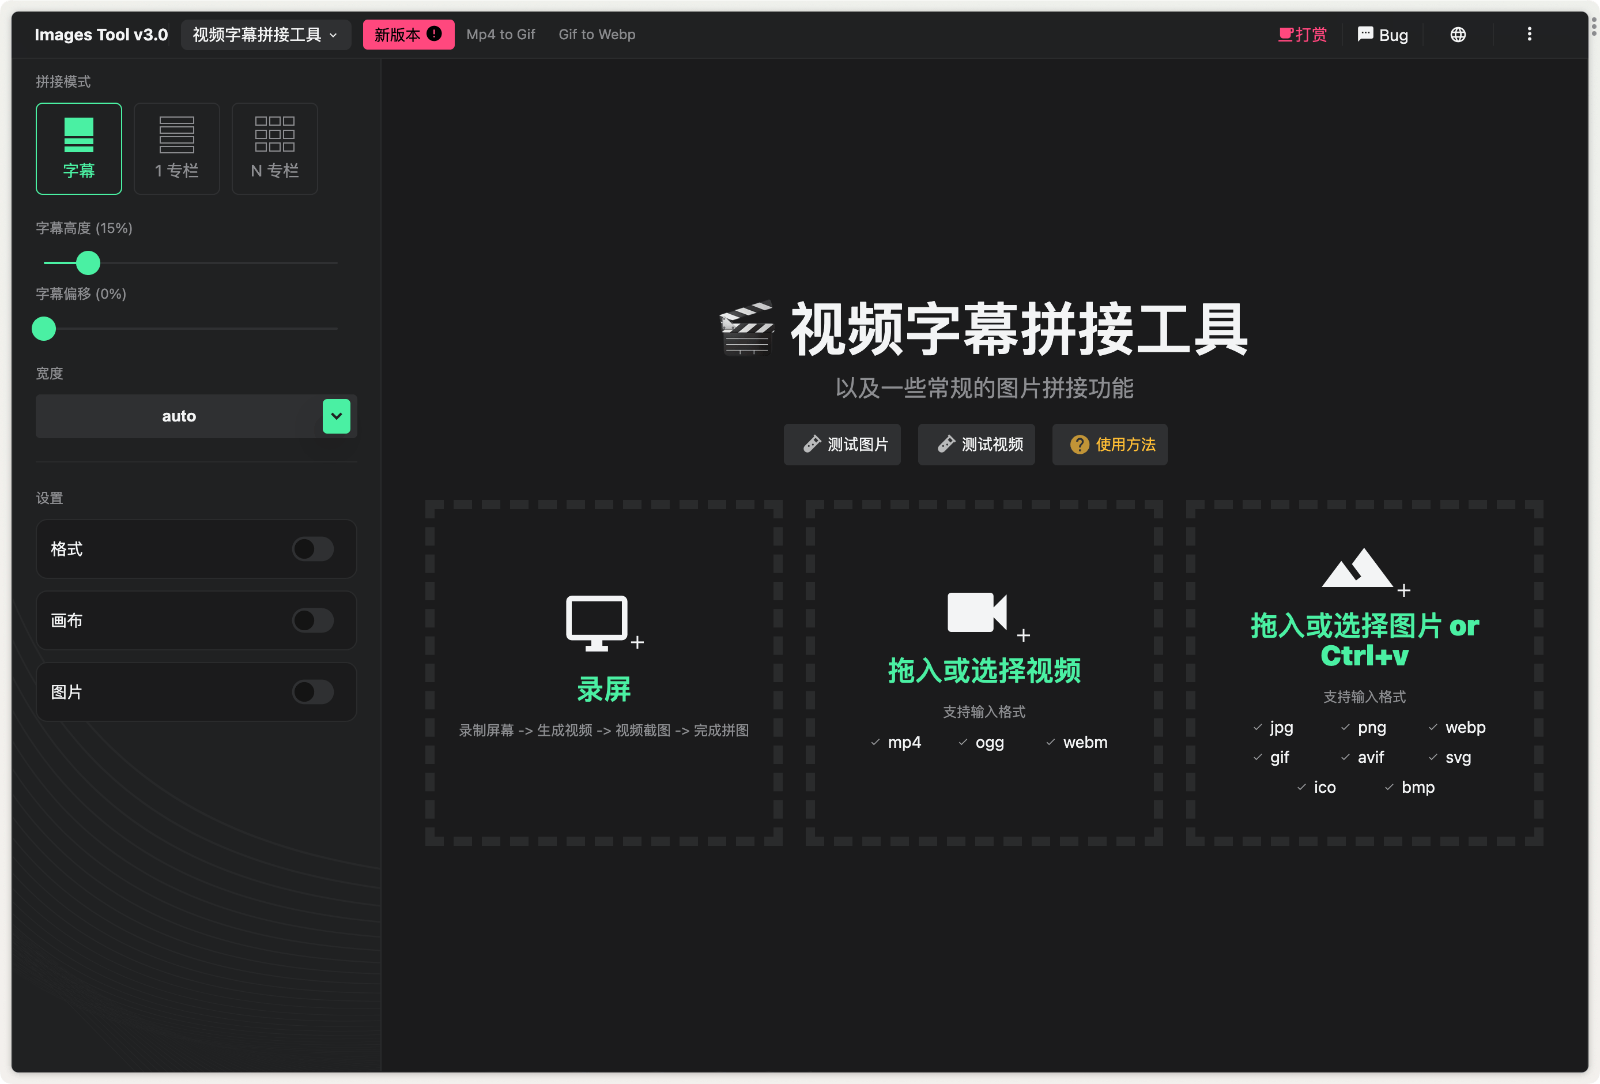Image resolution: width=1600 pixels, height=1084 pixels.
Task: Click the globe language icon
Action: point(1457,34)
